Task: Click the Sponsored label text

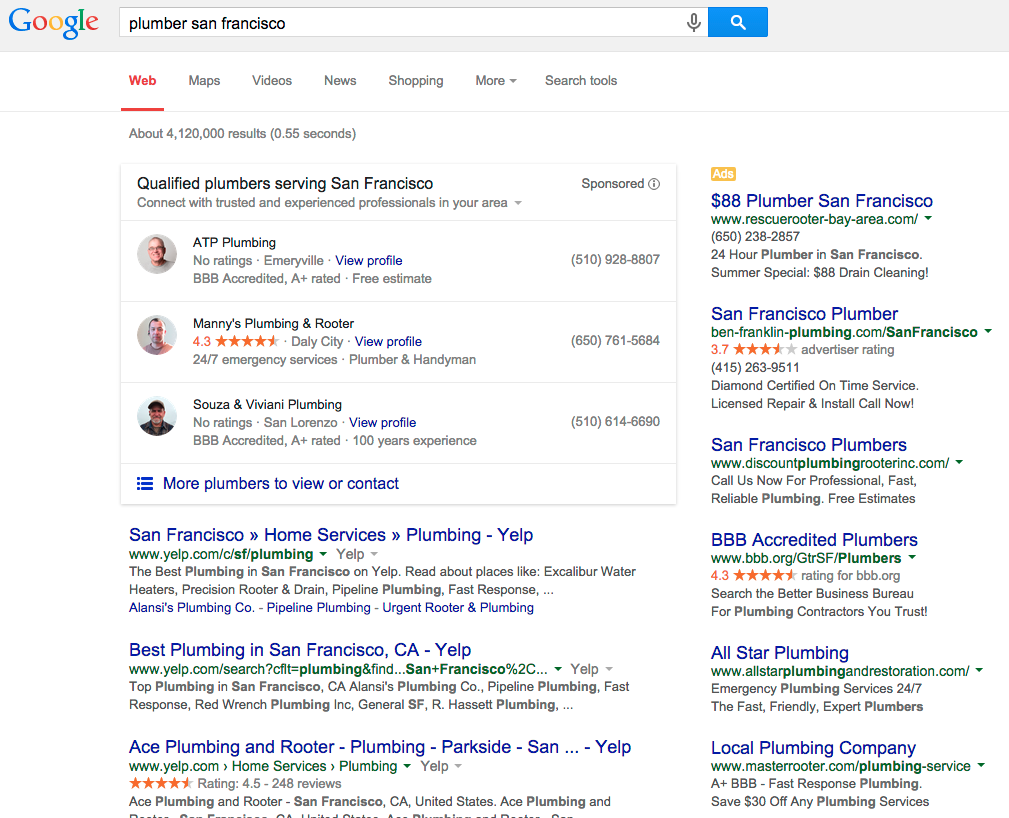Action: [x=613, y=184]
